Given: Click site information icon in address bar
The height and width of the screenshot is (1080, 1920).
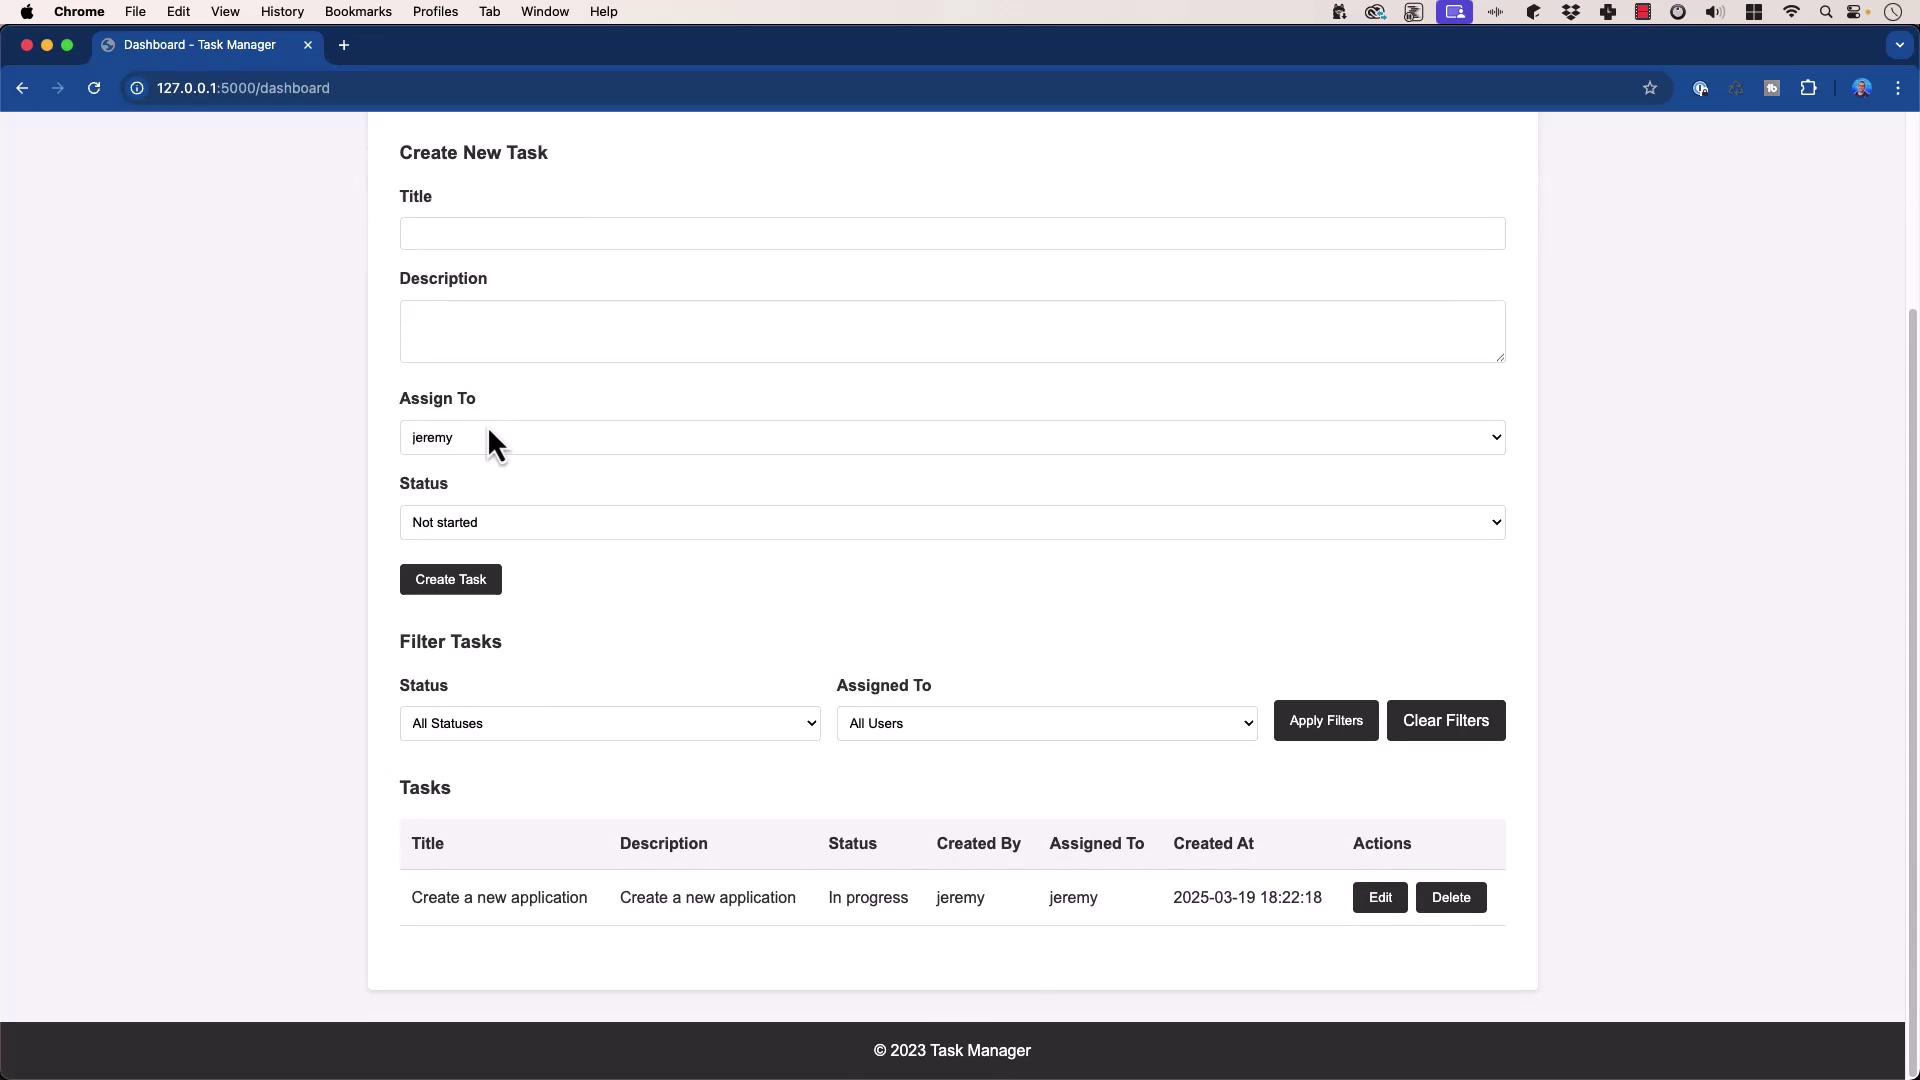Looking at the screenshot, I should point(137,88).
